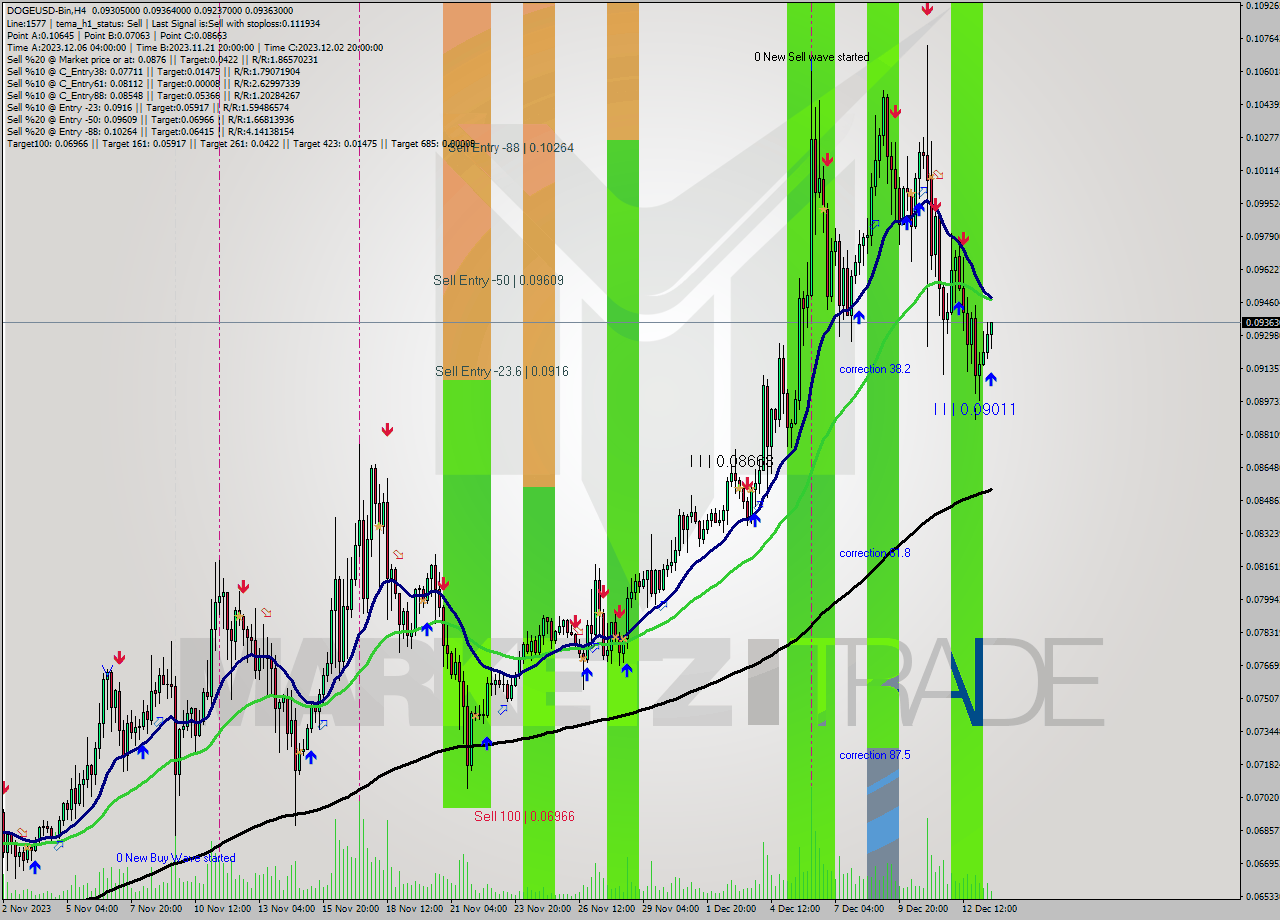
Task: Click the 'Sell %20 @ Entry -88: 0.10264' line
Action: (150, 131)
